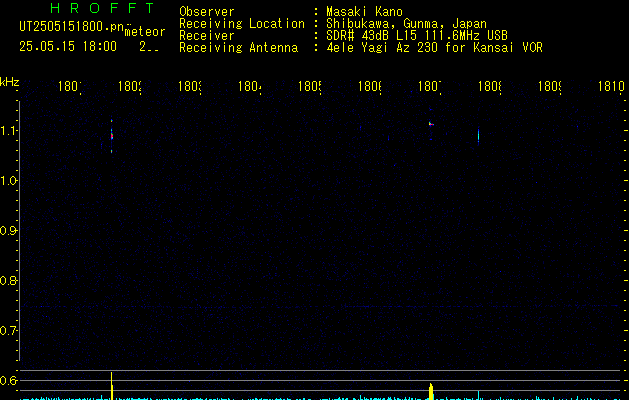This screenshot has height=400, width=629.
Task: Click the faint cyan echo near 1808
Action: [478, 136]
